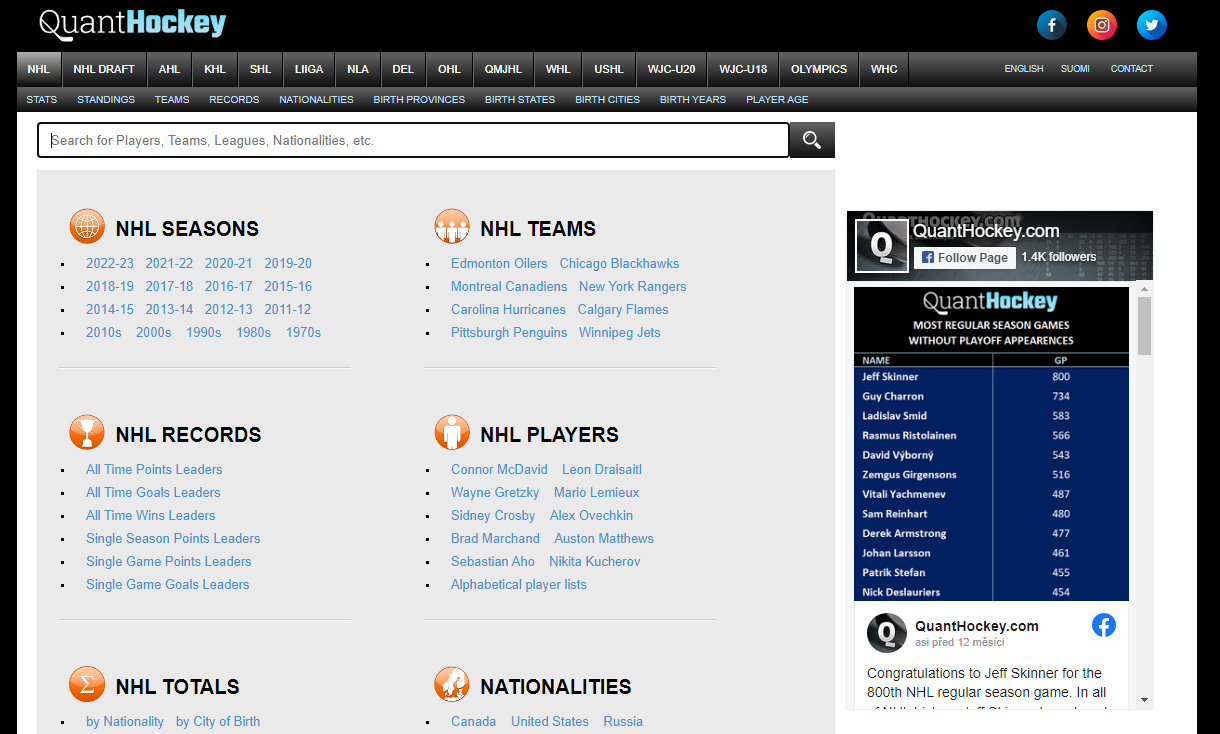Open the CONTACT link
The width and height of the screenshot is (1220, 734).
coord(1132,69)
